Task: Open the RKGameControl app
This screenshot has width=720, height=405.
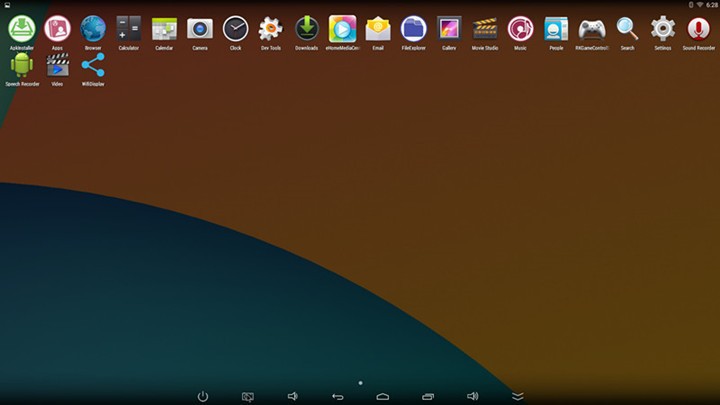Action: click(591, 30)
